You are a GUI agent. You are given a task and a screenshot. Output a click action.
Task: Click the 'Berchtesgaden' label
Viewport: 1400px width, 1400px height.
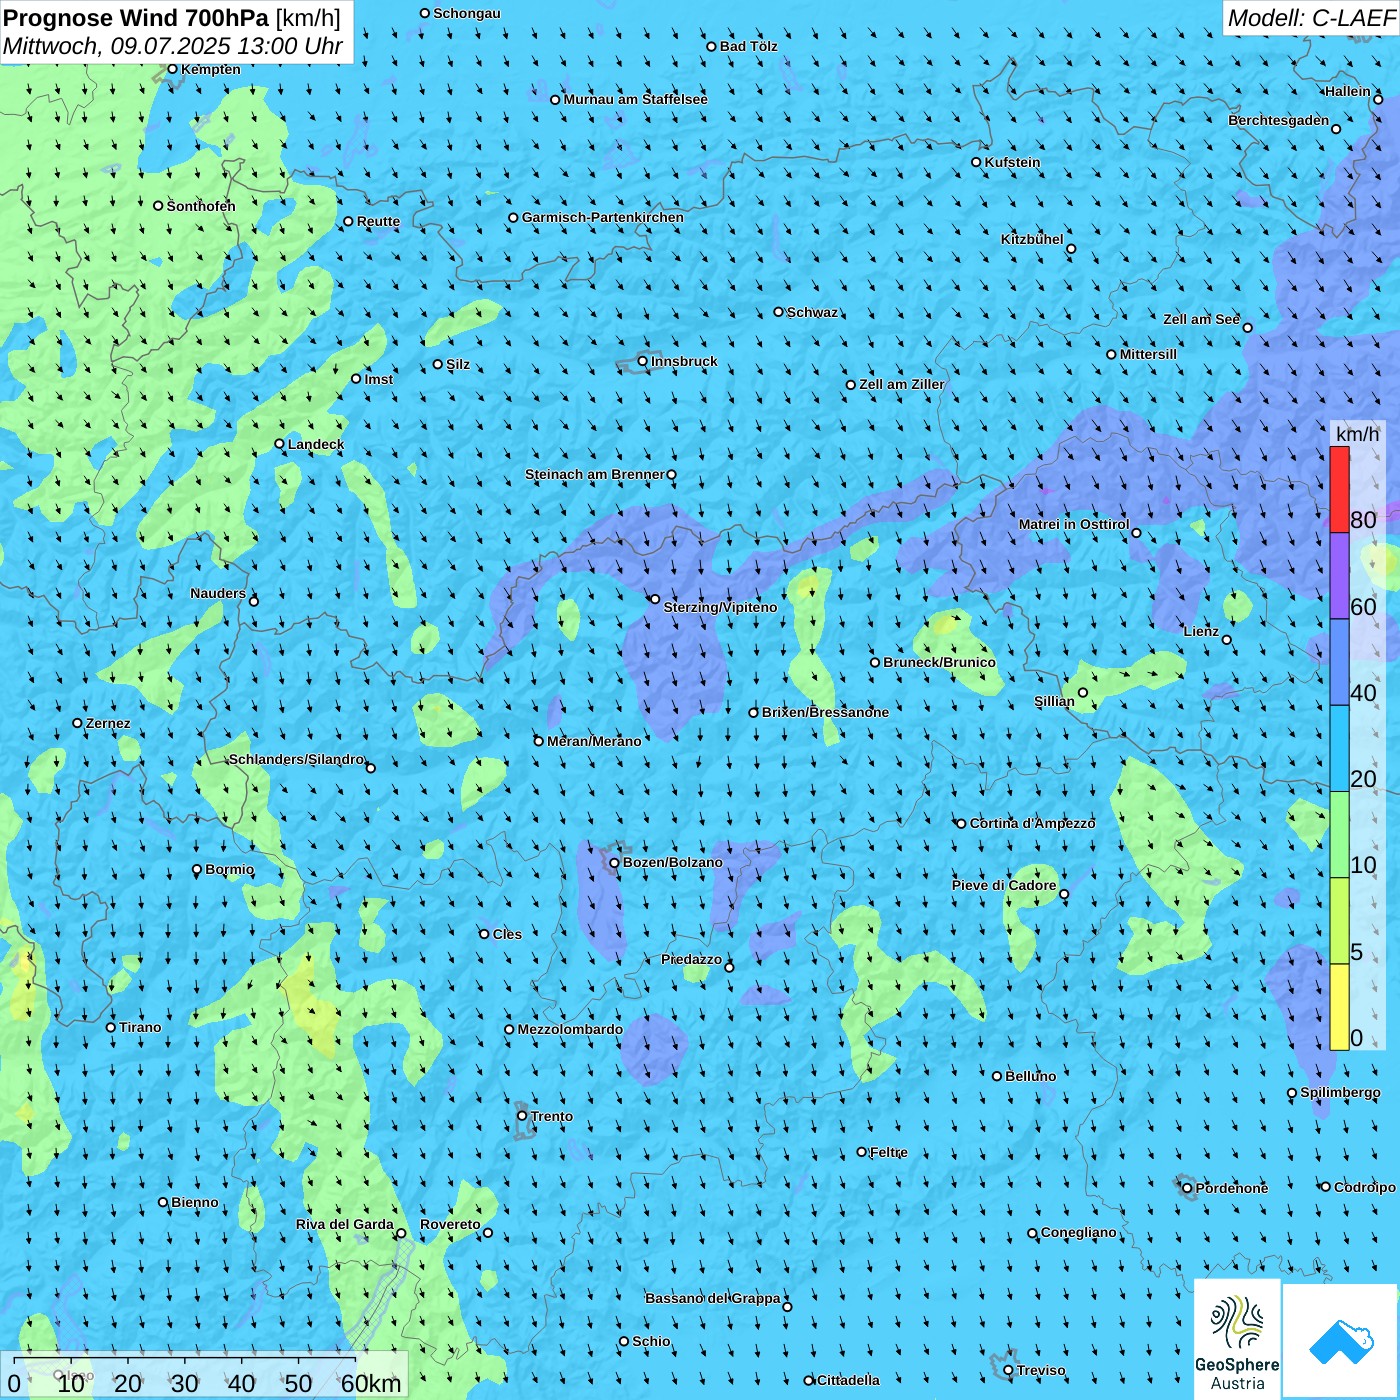[1279, 120]
